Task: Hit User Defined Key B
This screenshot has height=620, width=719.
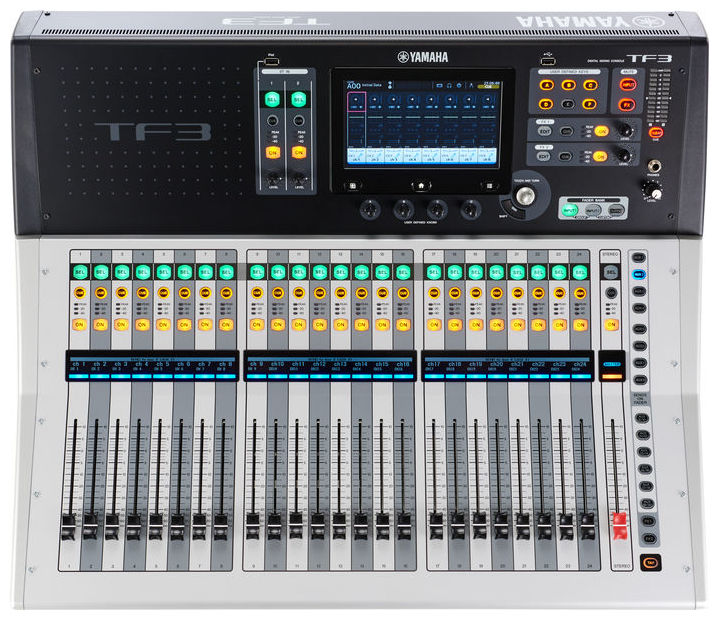Action: coord(569,85)
